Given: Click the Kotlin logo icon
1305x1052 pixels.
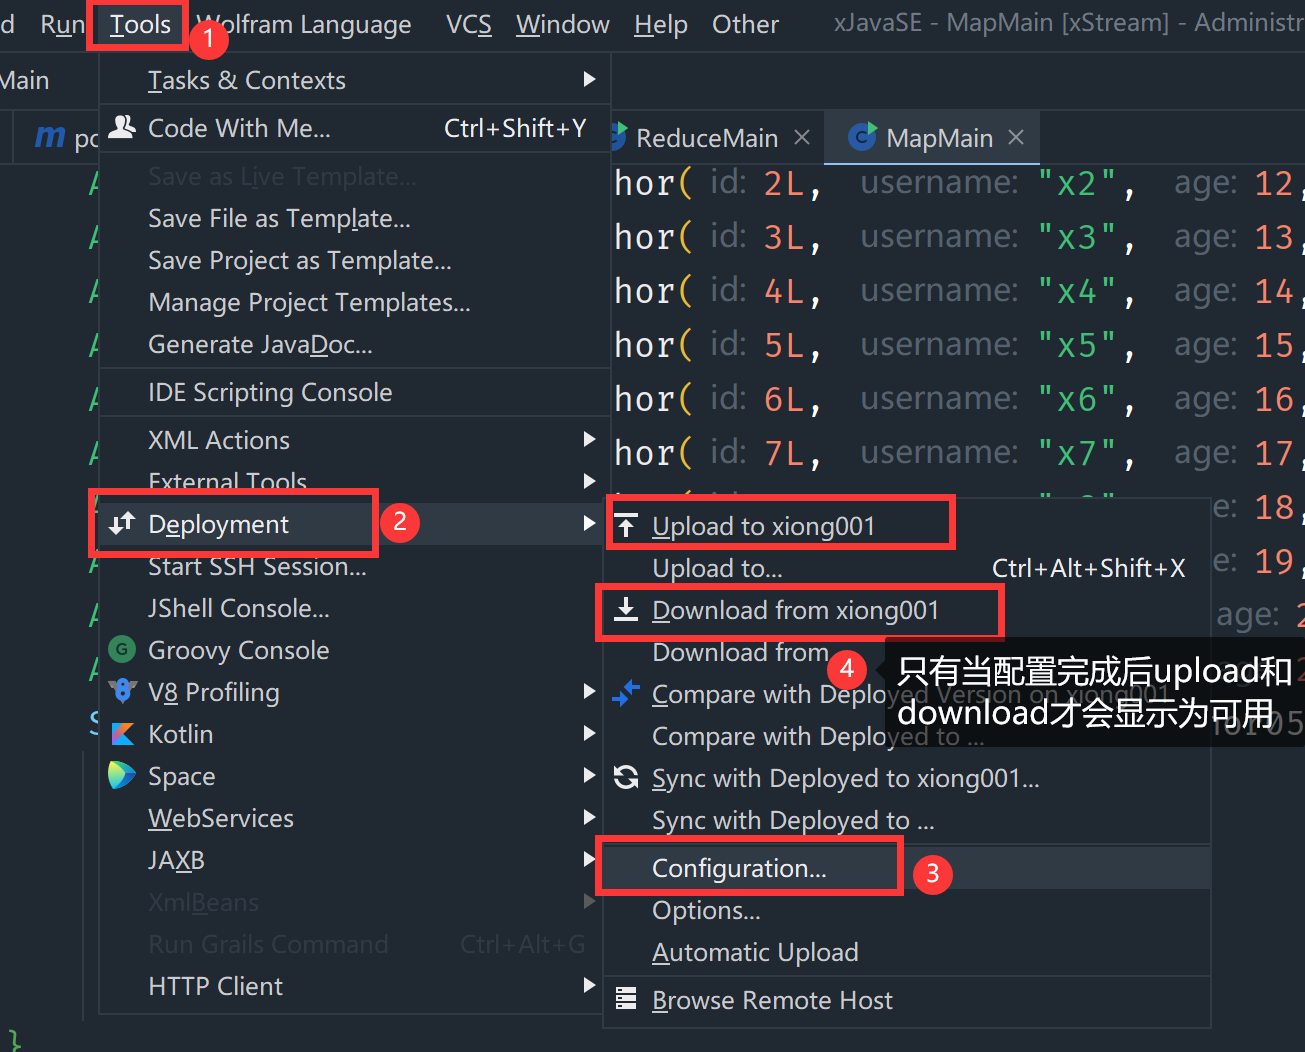Looking at the screenshot, I should [x=122, y=734].
